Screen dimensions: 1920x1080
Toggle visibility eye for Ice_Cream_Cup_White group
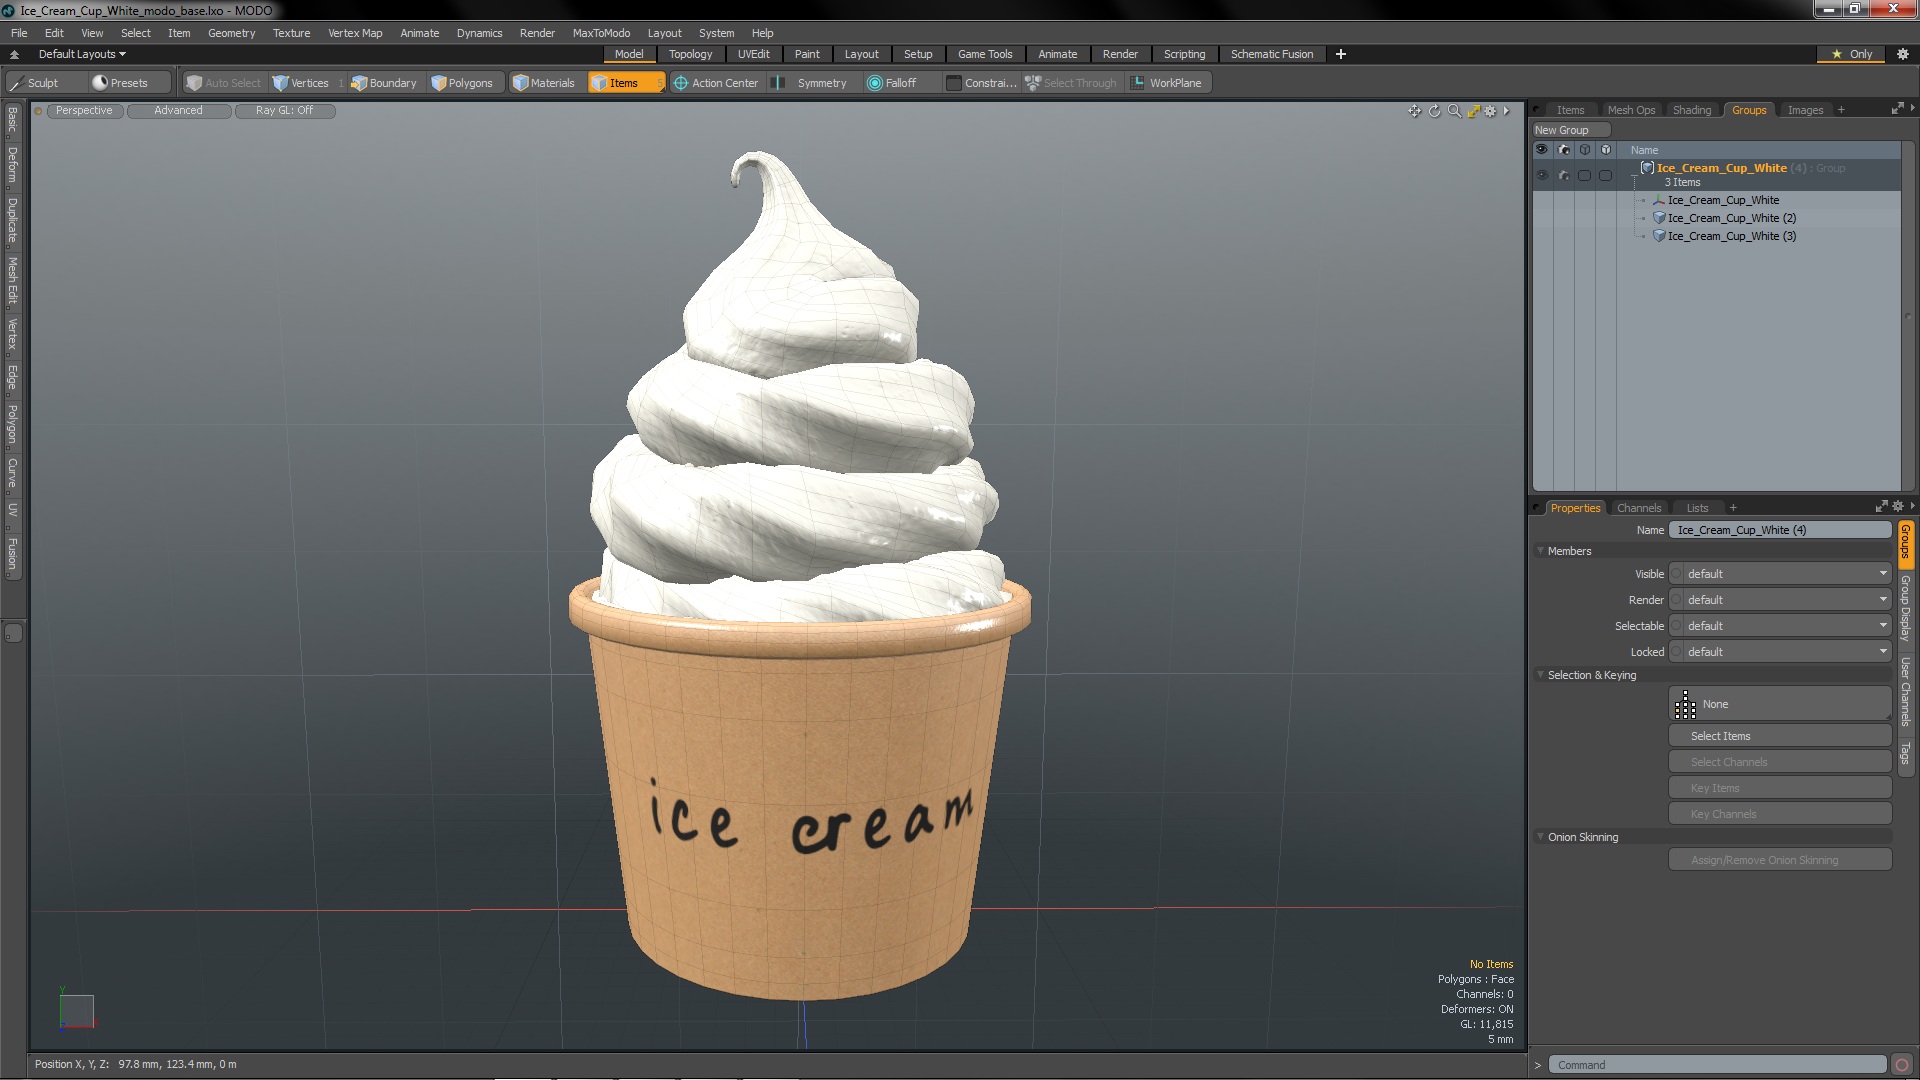(1542, 175)
